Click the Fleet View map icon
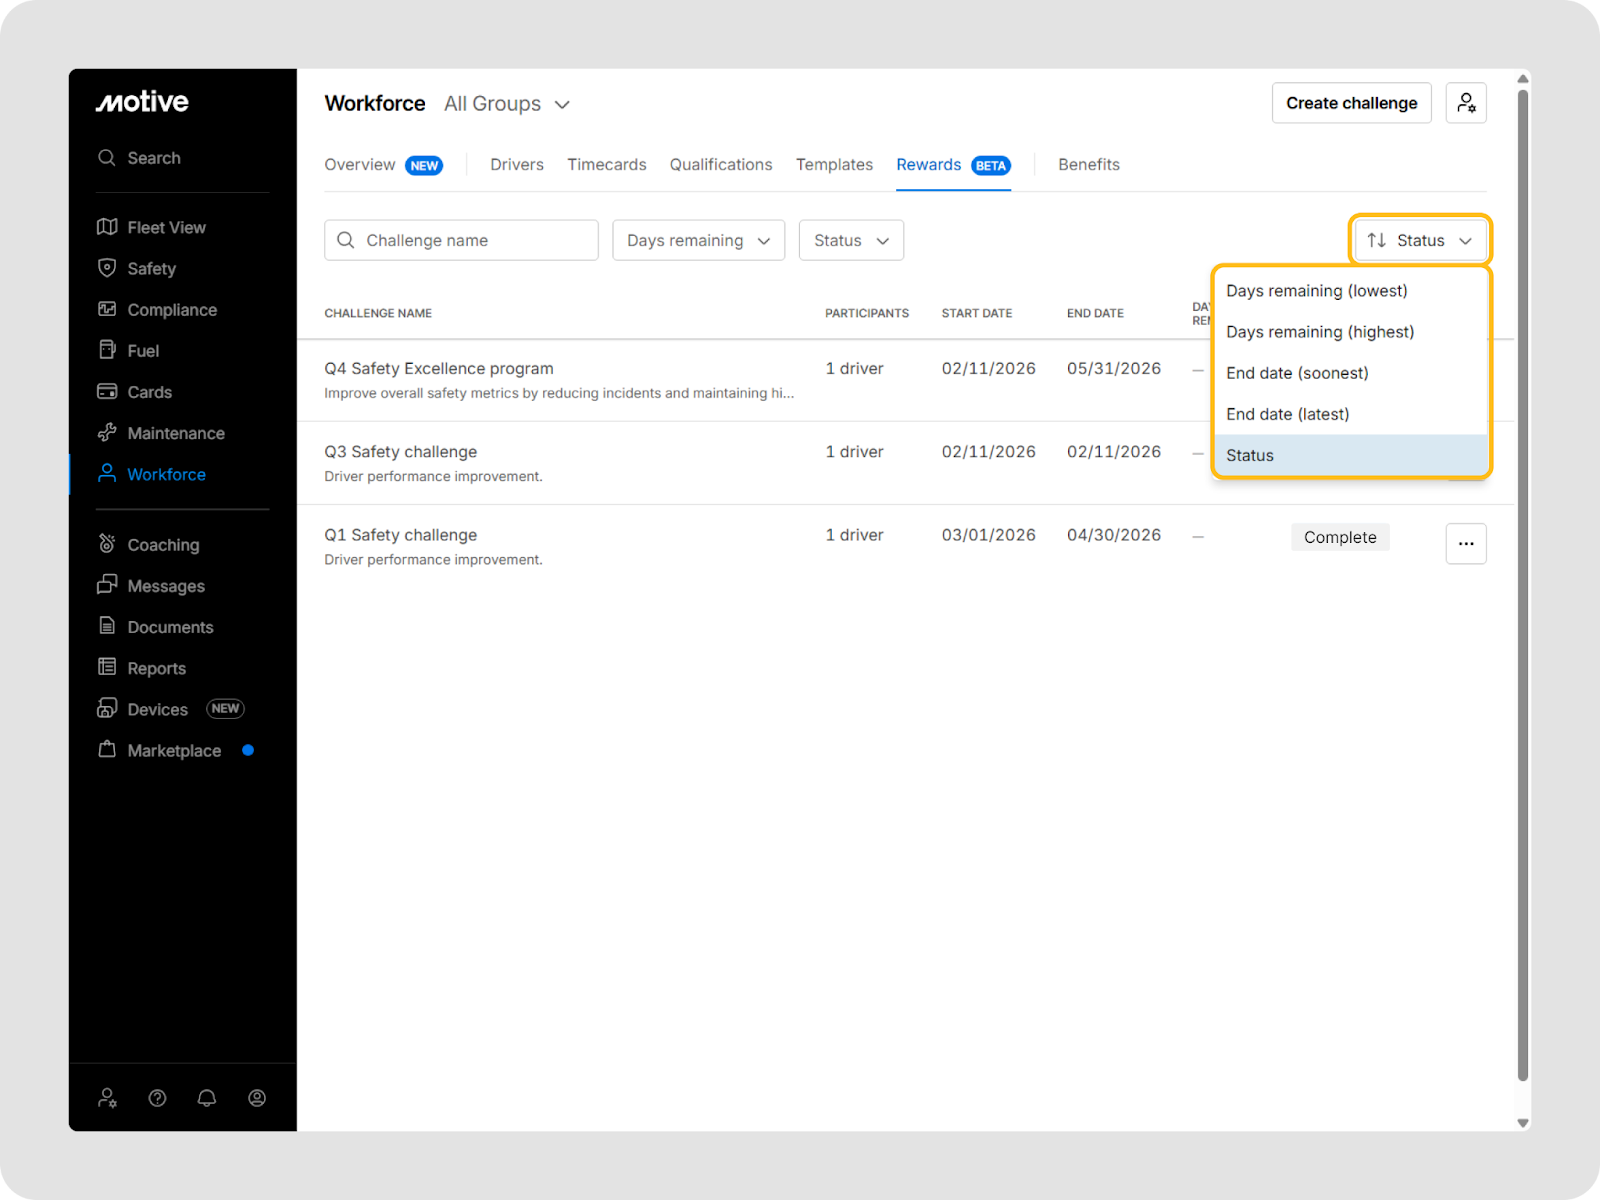Viewport: 1600px width, 1200px height. tap(107, 227)
